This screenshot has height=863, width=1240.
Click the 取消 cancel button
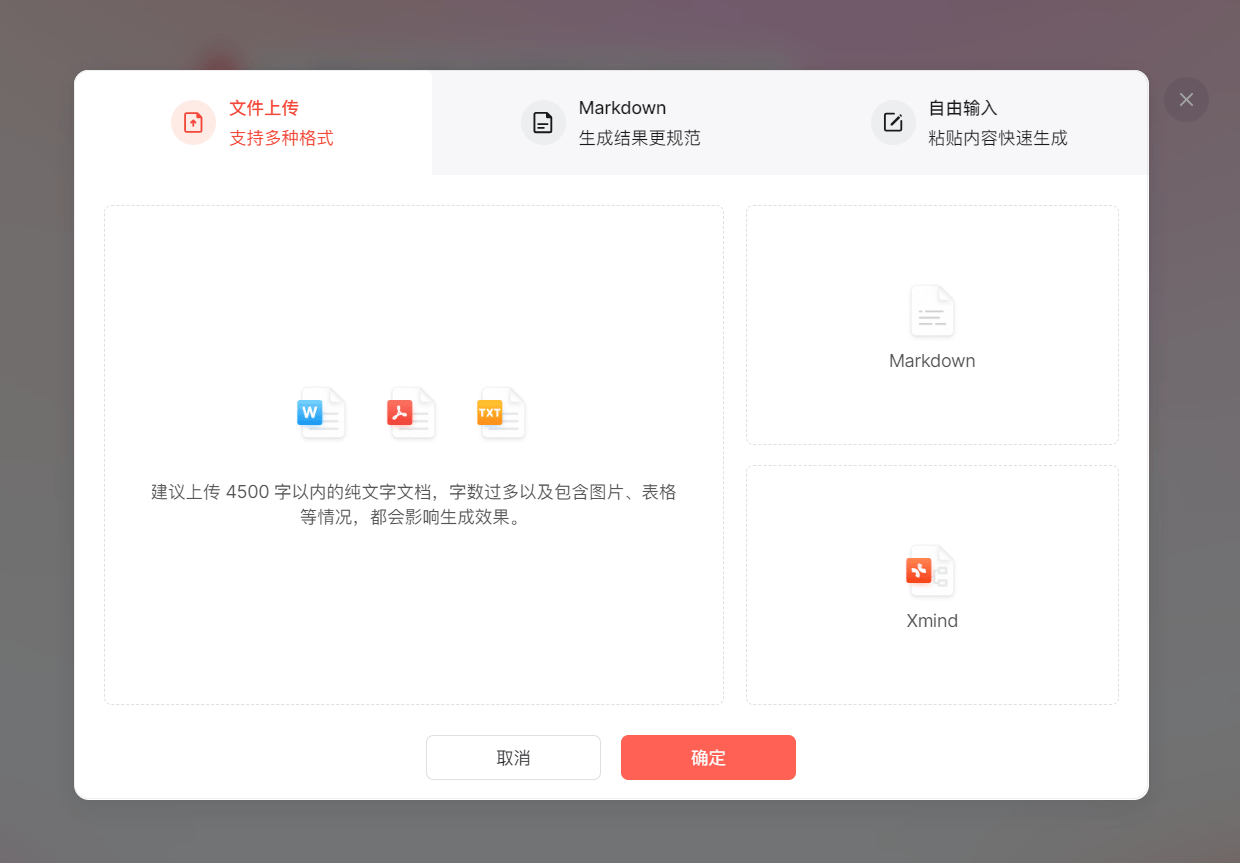pos(513,757)
